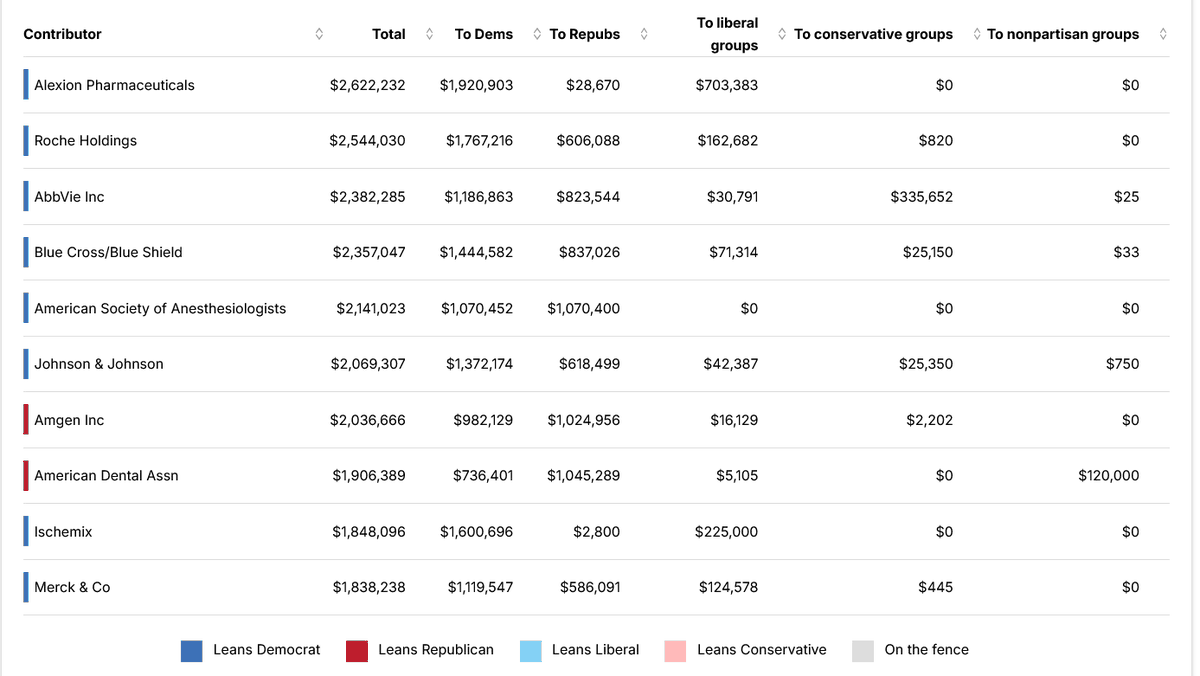Click the To nonpartisan groups header
Image resolution: width=1200 pixels, height=676 pixels.
1063,34
